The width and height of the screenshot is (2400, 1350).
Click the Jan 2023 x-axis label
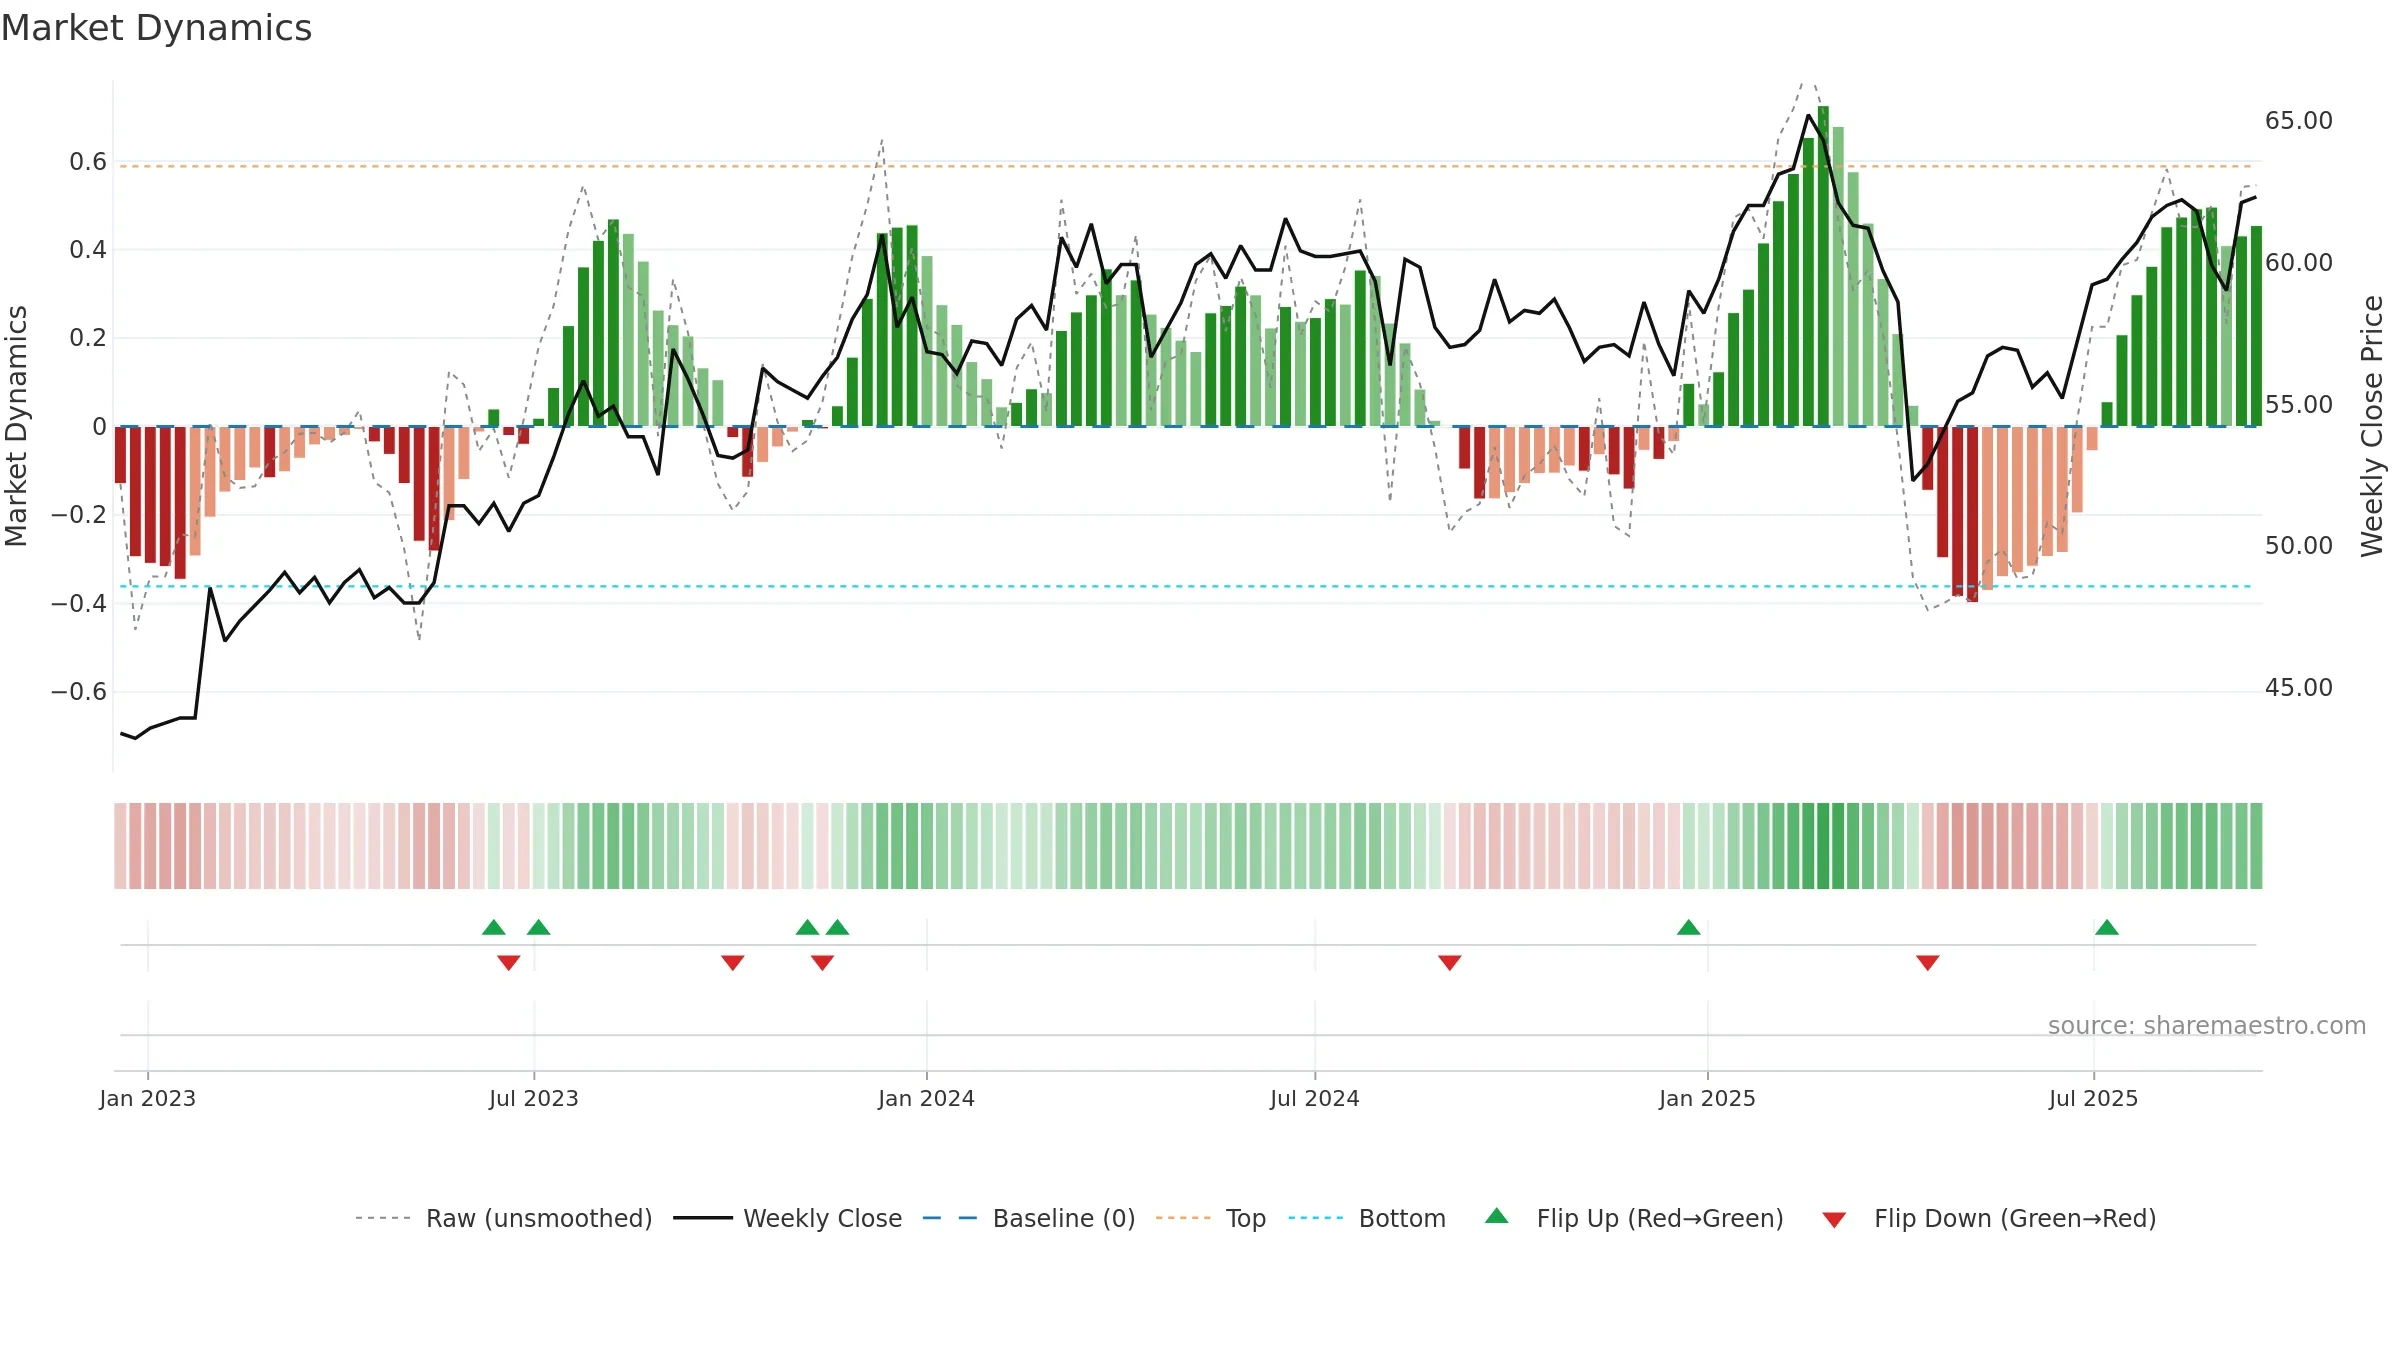click(x=148, y=1098)
